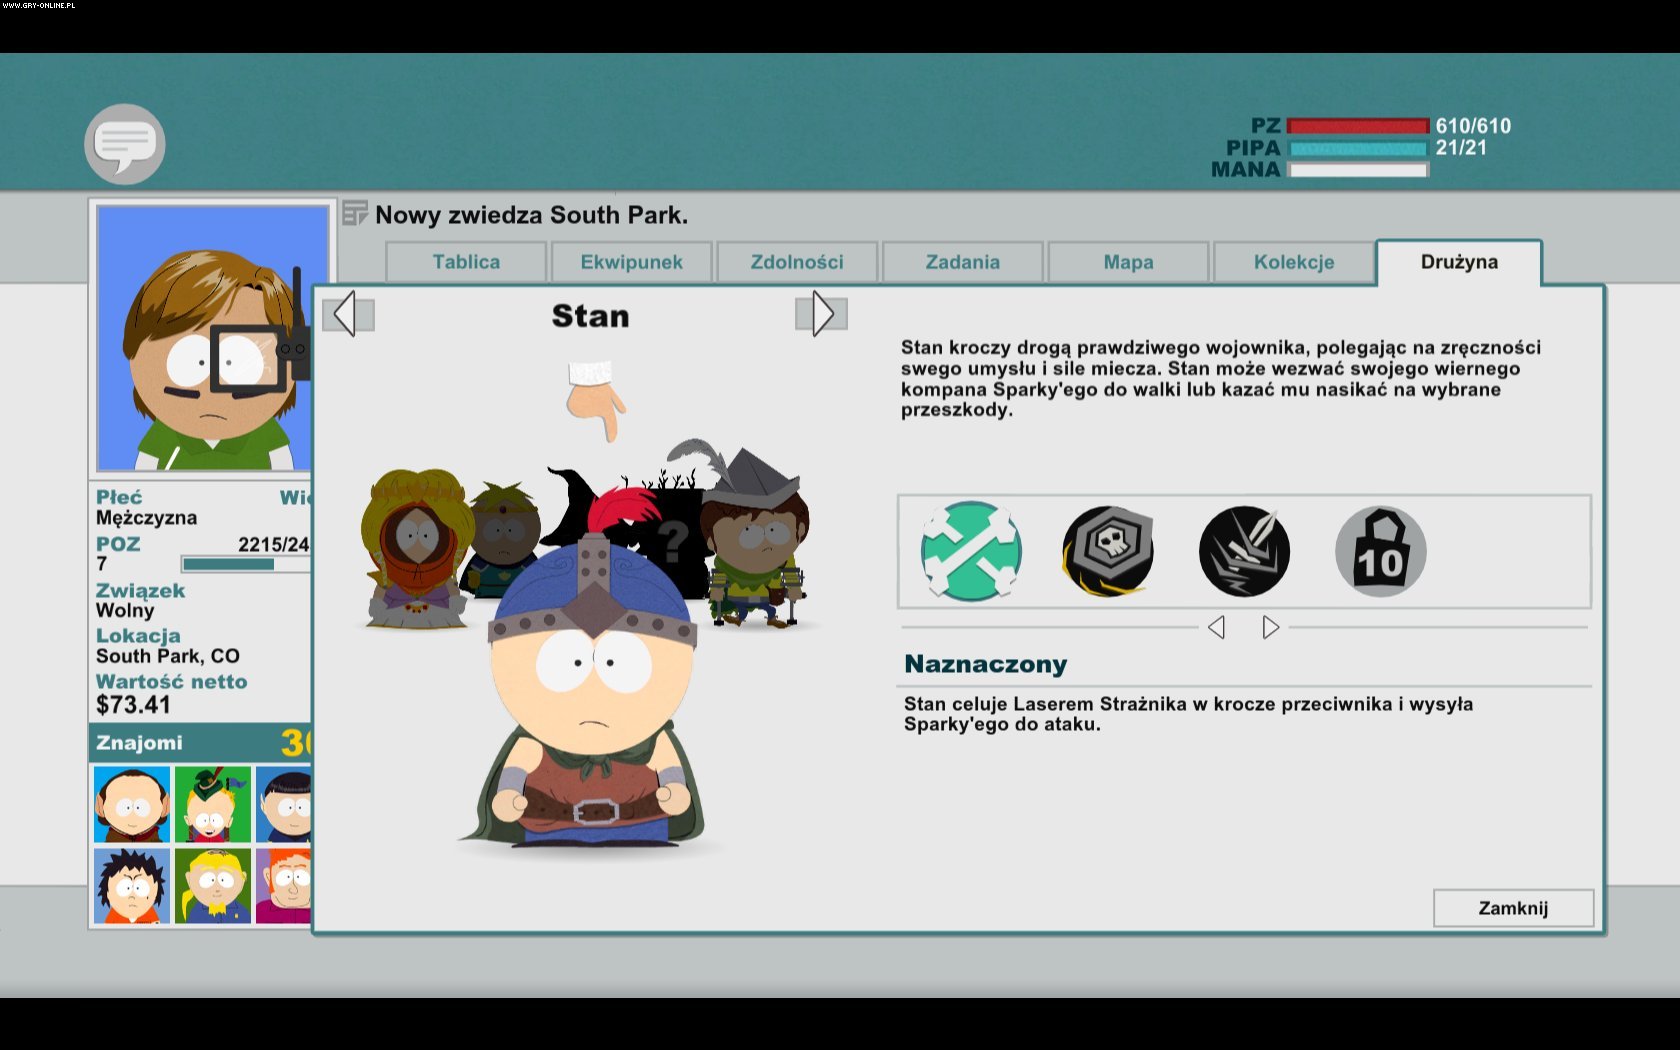The height and width of the screenshot is (1050, 1680).
Task: Select the sword strike ability icon
Action: point(1244,551)
